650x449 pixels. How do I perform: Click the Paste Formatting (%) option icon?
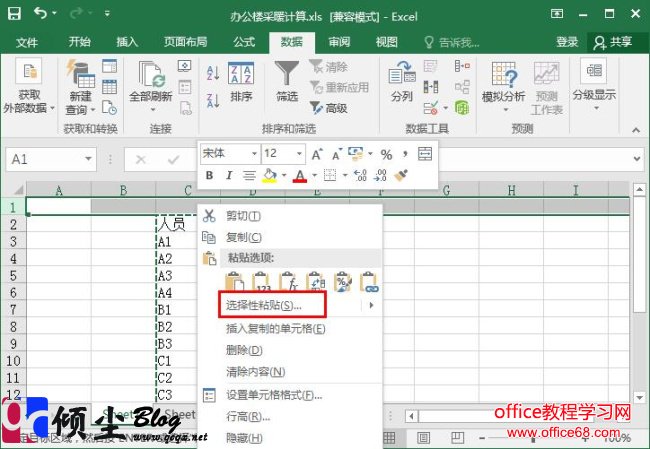click(342, 282)
